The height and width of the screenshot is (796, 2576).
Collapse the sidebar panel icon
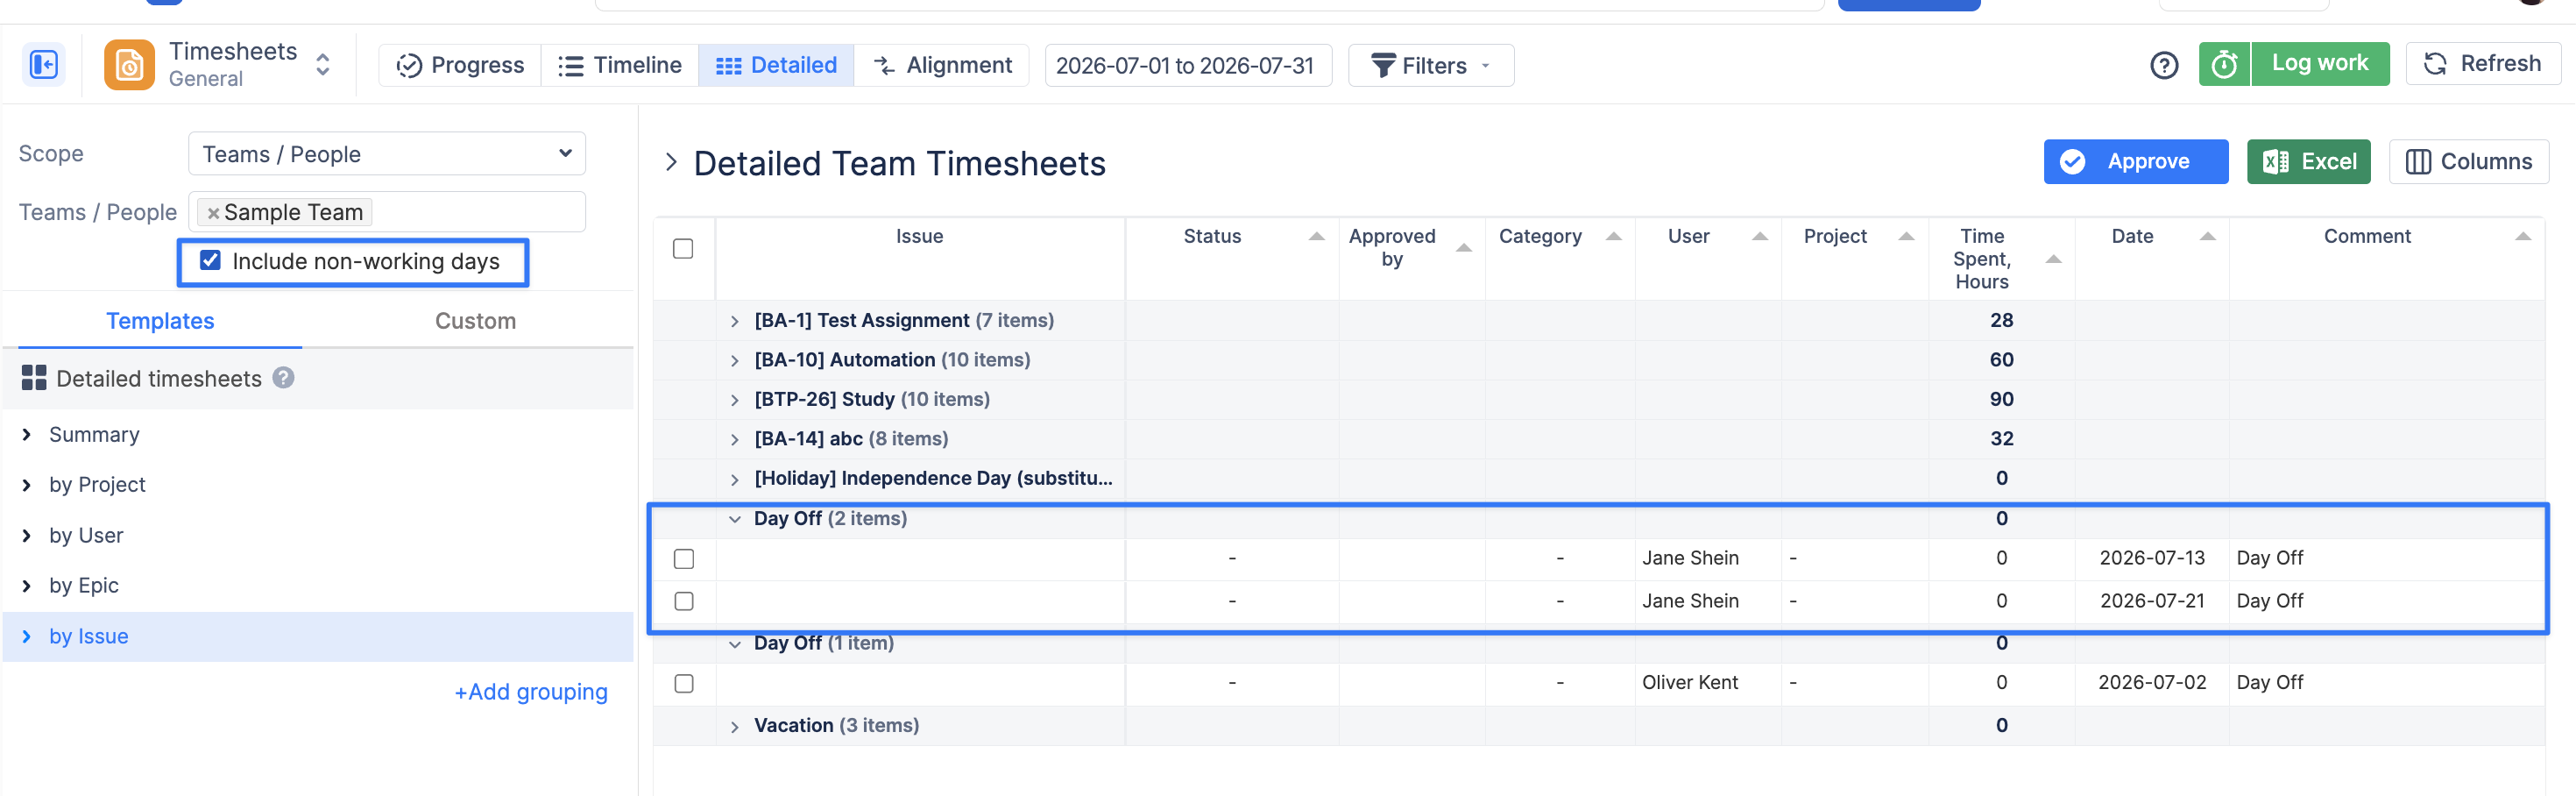pos(44,65)
